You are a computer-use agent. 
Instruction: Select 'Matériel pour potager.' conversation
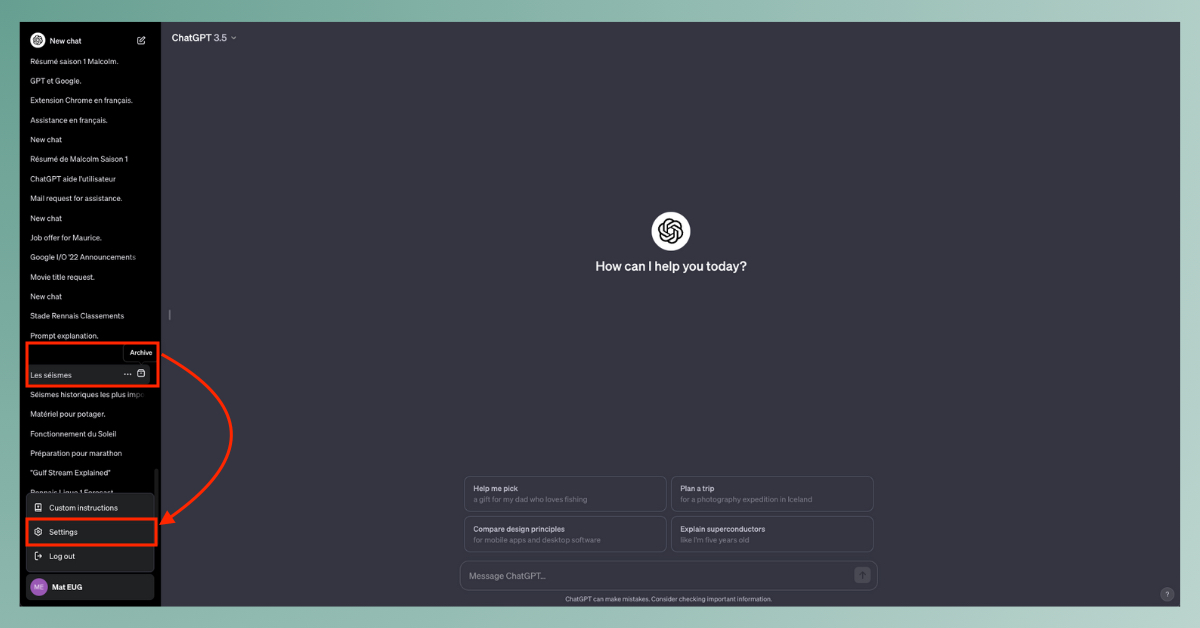68,414
